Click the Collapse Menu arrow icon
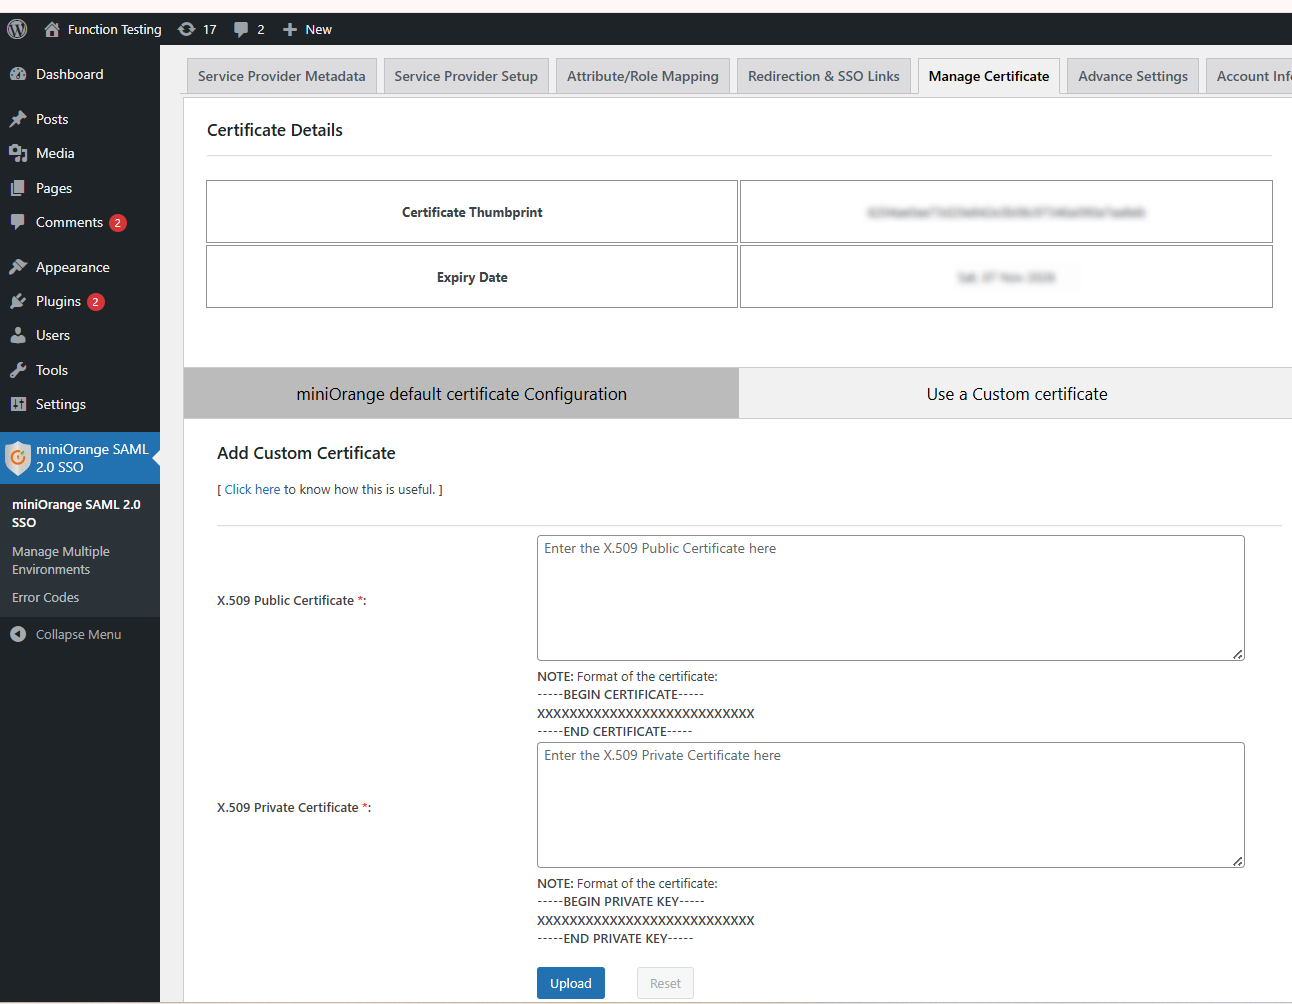Screen dimensions: 1292x1004 tap(18, 634)
